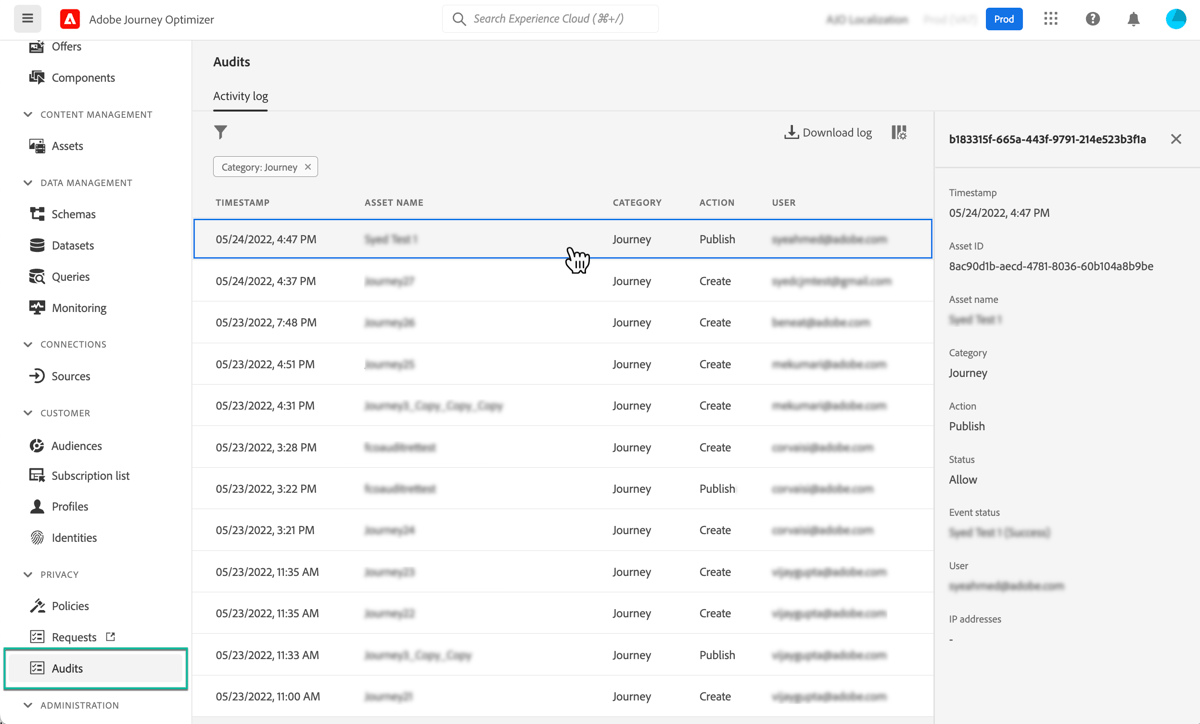Select the Datasets sidebar icon
This screenshot has width=1200, height=724.
click(36, 245)
